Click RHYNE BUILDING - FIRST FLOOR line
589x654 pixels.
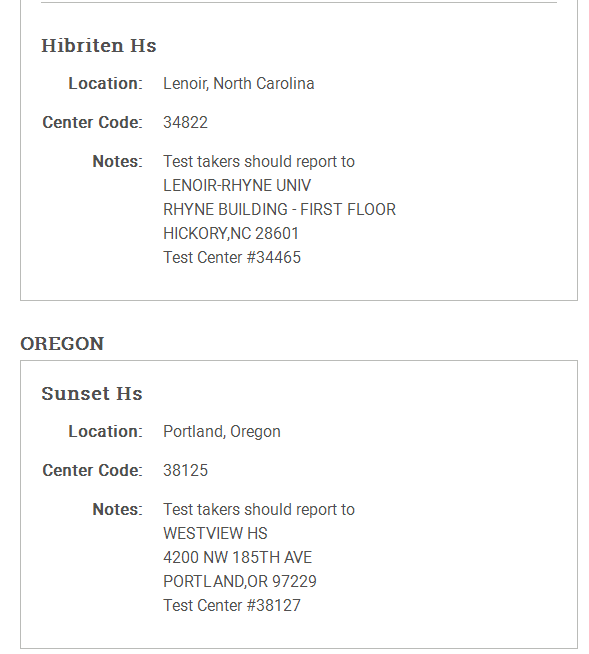pyautogui.click(x=279, y=209)
